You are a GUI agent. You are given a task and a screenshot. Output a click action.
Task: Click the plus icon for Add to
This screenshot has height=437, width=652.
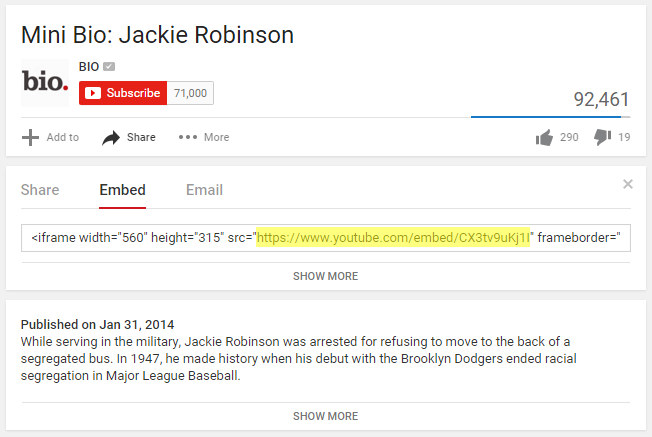tap(30, 137)
